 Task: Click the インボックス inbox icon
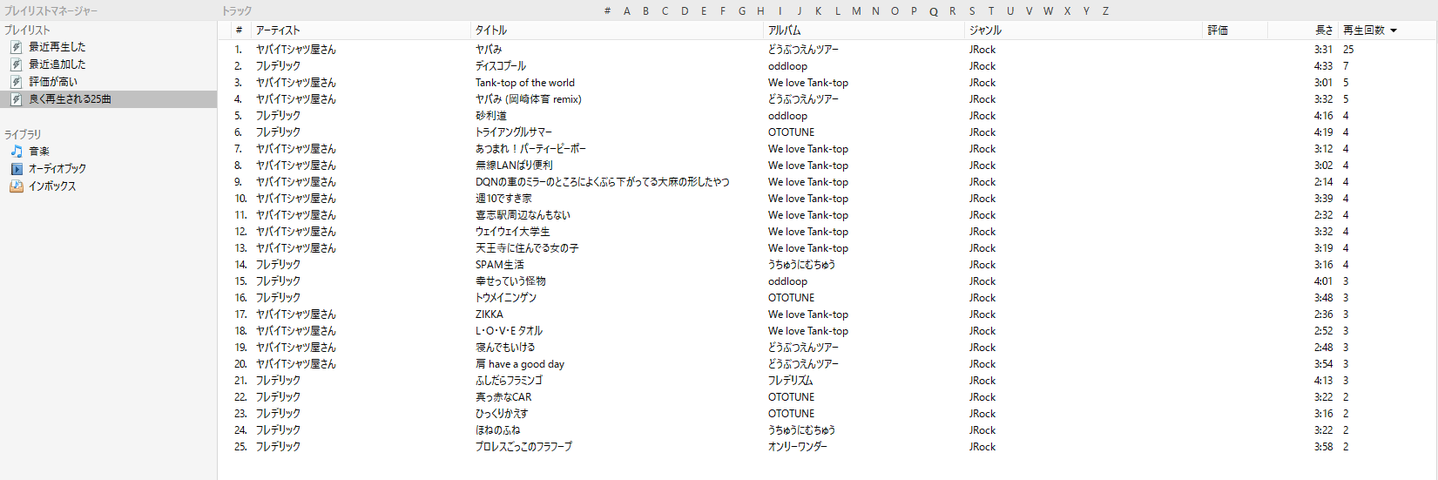pyautogui.click(x=16, y=186)
